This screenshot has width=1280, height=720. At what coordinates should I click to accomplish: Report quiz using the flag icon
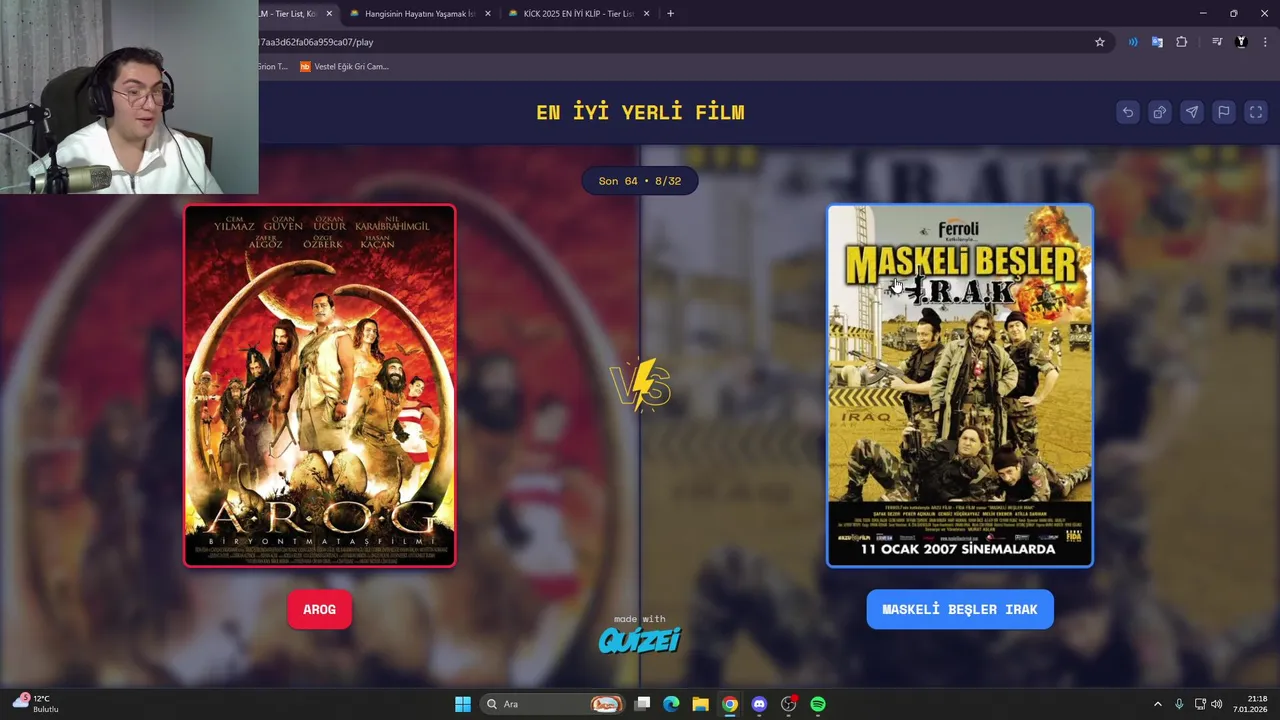tap(1224, 112)
